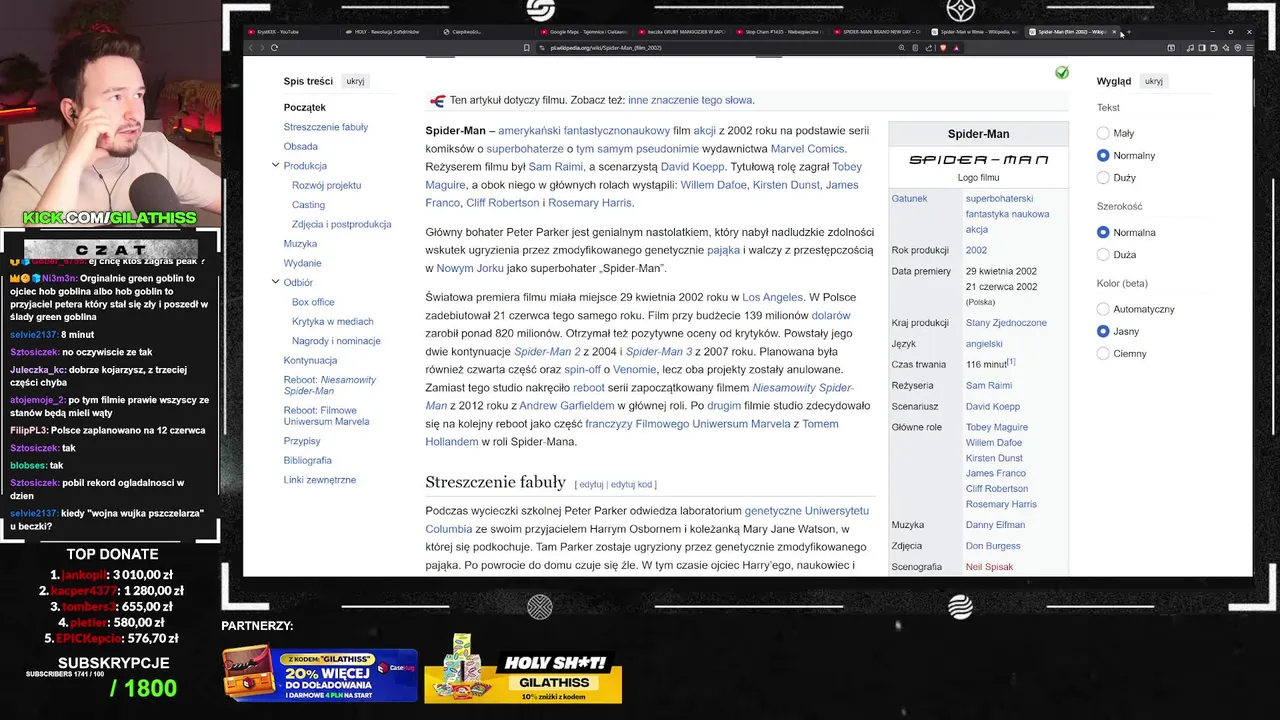Click the zoom magnifier icon in address bar
1280x720 pixels.
point(901,47)
